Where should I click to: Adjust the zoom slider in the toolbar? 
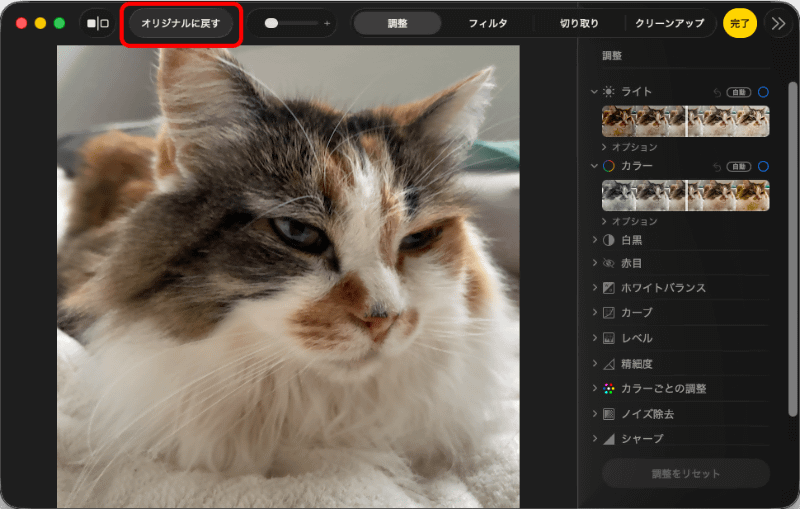pos(291,23)
